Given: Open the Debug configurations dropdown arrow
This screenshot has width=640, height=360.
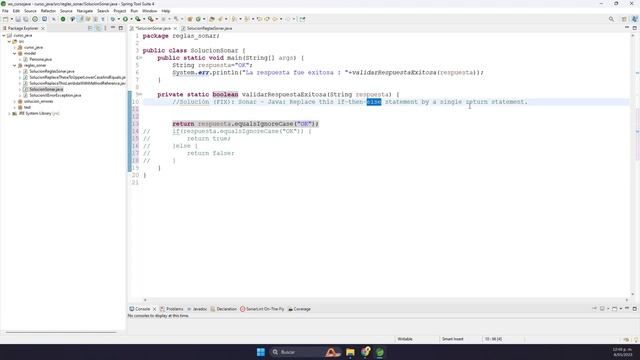Looking at the screenshot, I should pyautogui.click(x=119, y=19).
